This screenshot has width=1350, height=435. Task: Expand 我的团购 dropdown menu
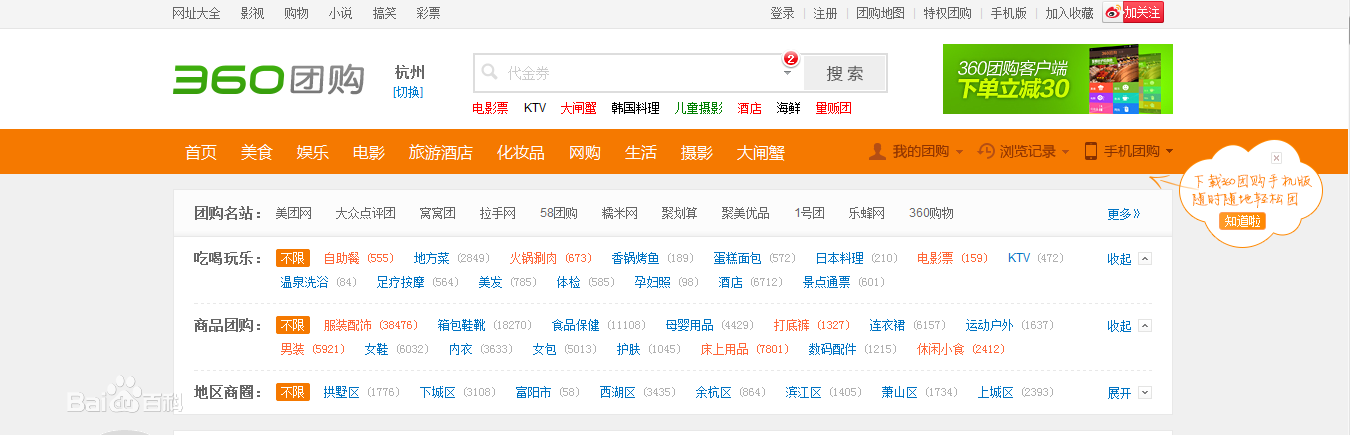[x=960, y=152]
